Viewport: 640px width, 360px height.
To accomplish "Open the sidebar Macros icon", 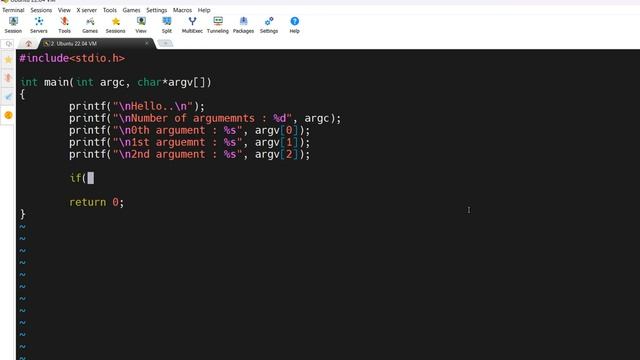I will [x=8, y=96].
